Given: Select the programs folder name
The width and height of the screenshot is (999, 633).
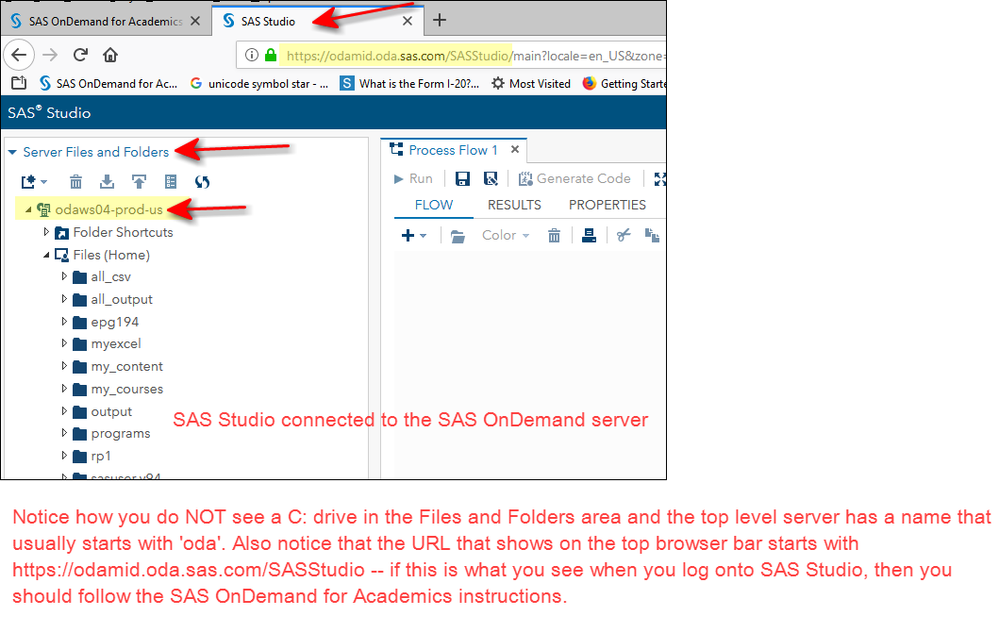Looking at the screenshot, I should [120, 434].
